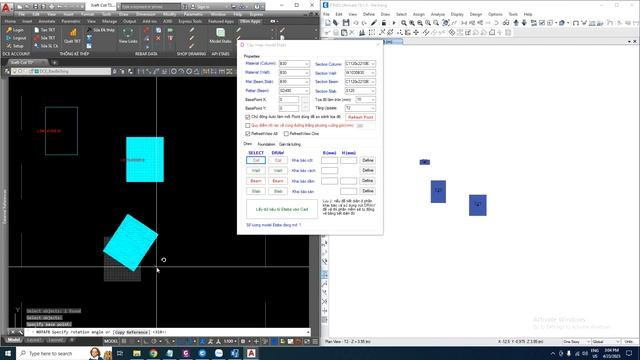The image size is (640, 360).
Task: Open the Section Wall dropdown
Action: (360, 73)
